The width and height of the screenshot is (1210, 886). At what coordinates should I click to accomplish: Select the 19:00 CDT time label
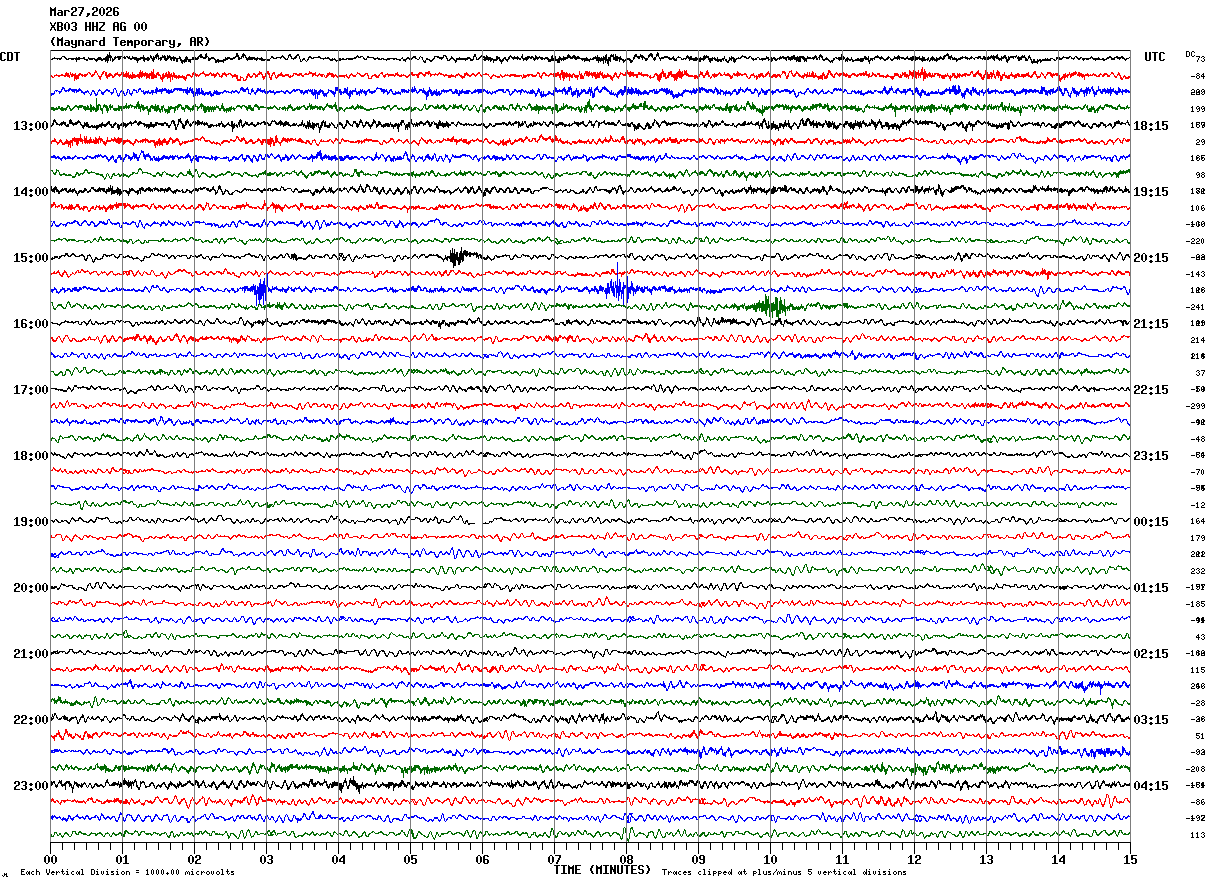click(x=30, y=522)
